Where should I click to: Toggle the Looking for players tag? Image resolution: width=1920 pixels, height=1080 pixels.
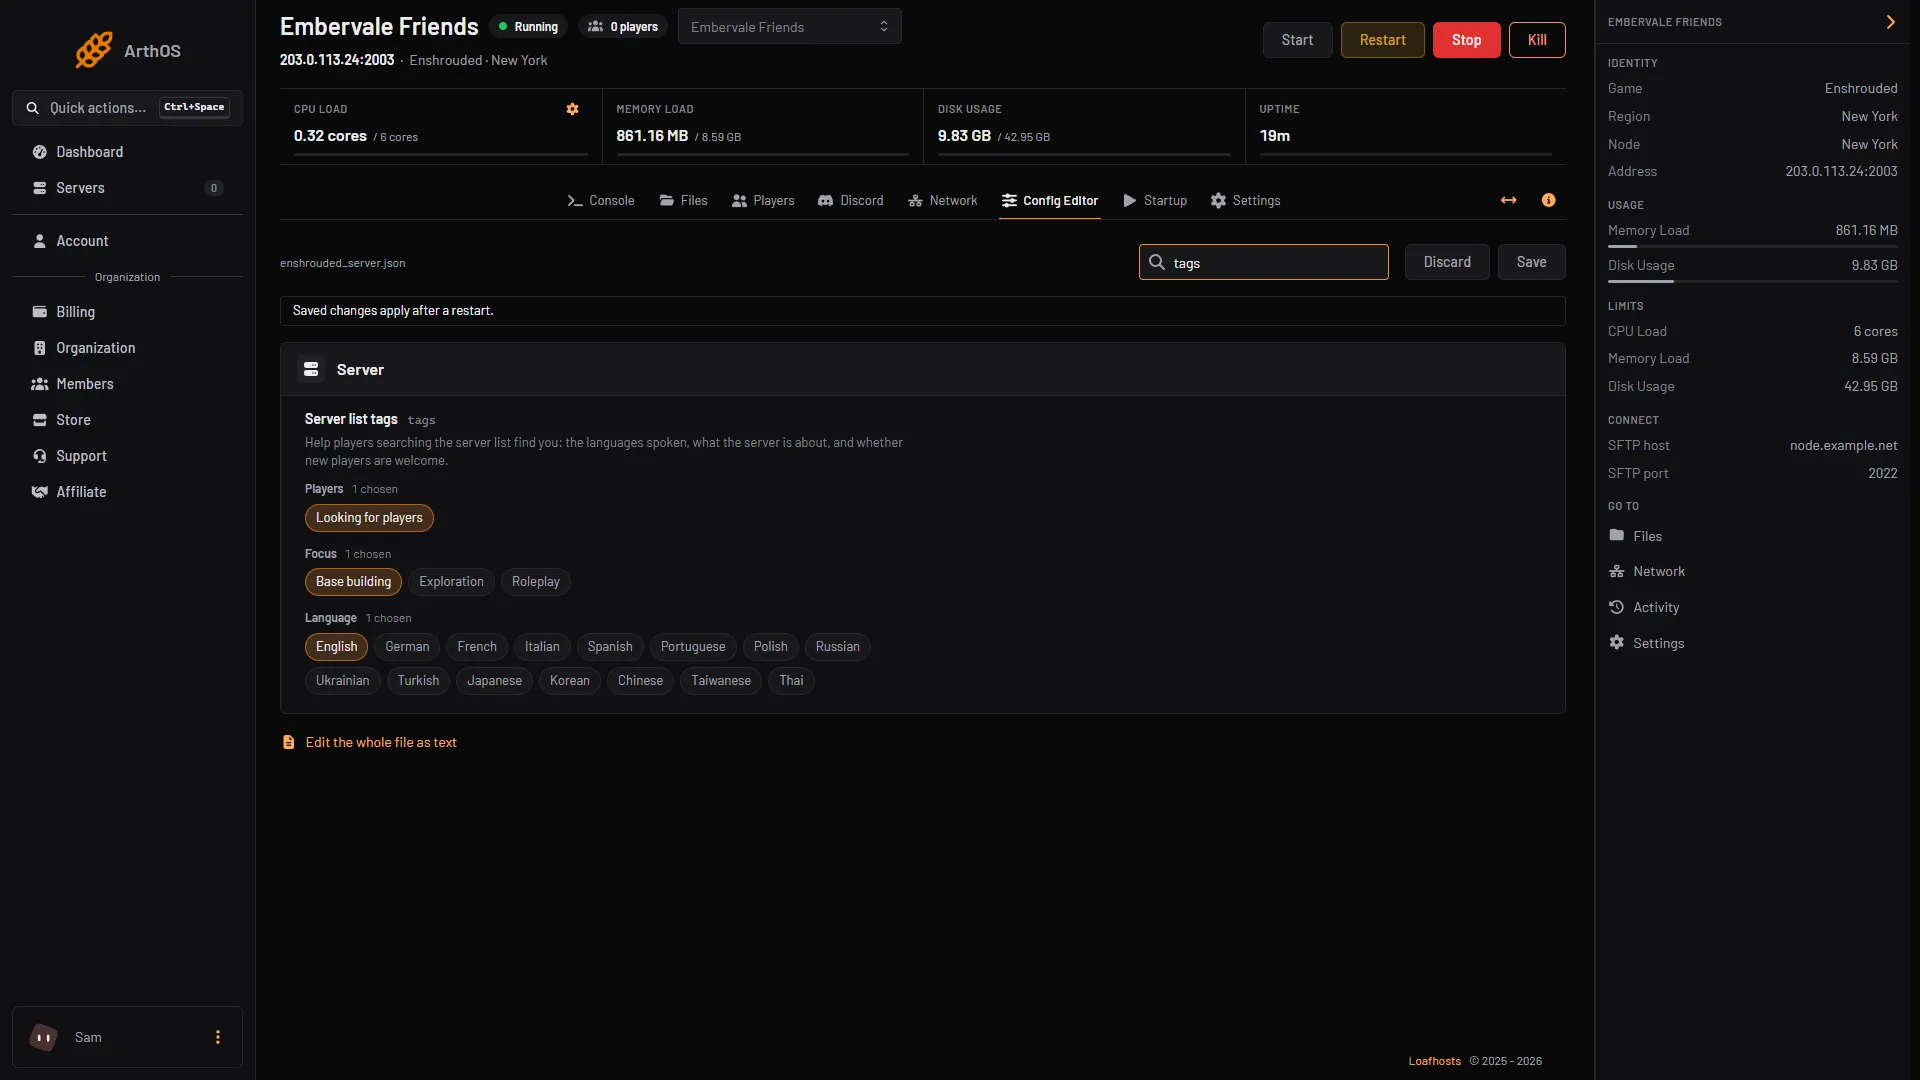(369, 518)
